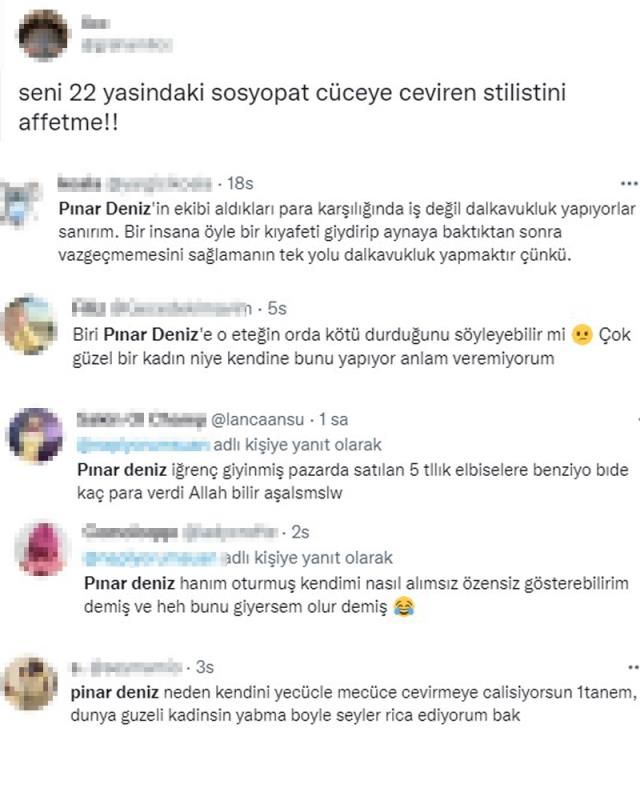Open the avatar of the 3s reply

pyautogui.click(x=31, y=684)
